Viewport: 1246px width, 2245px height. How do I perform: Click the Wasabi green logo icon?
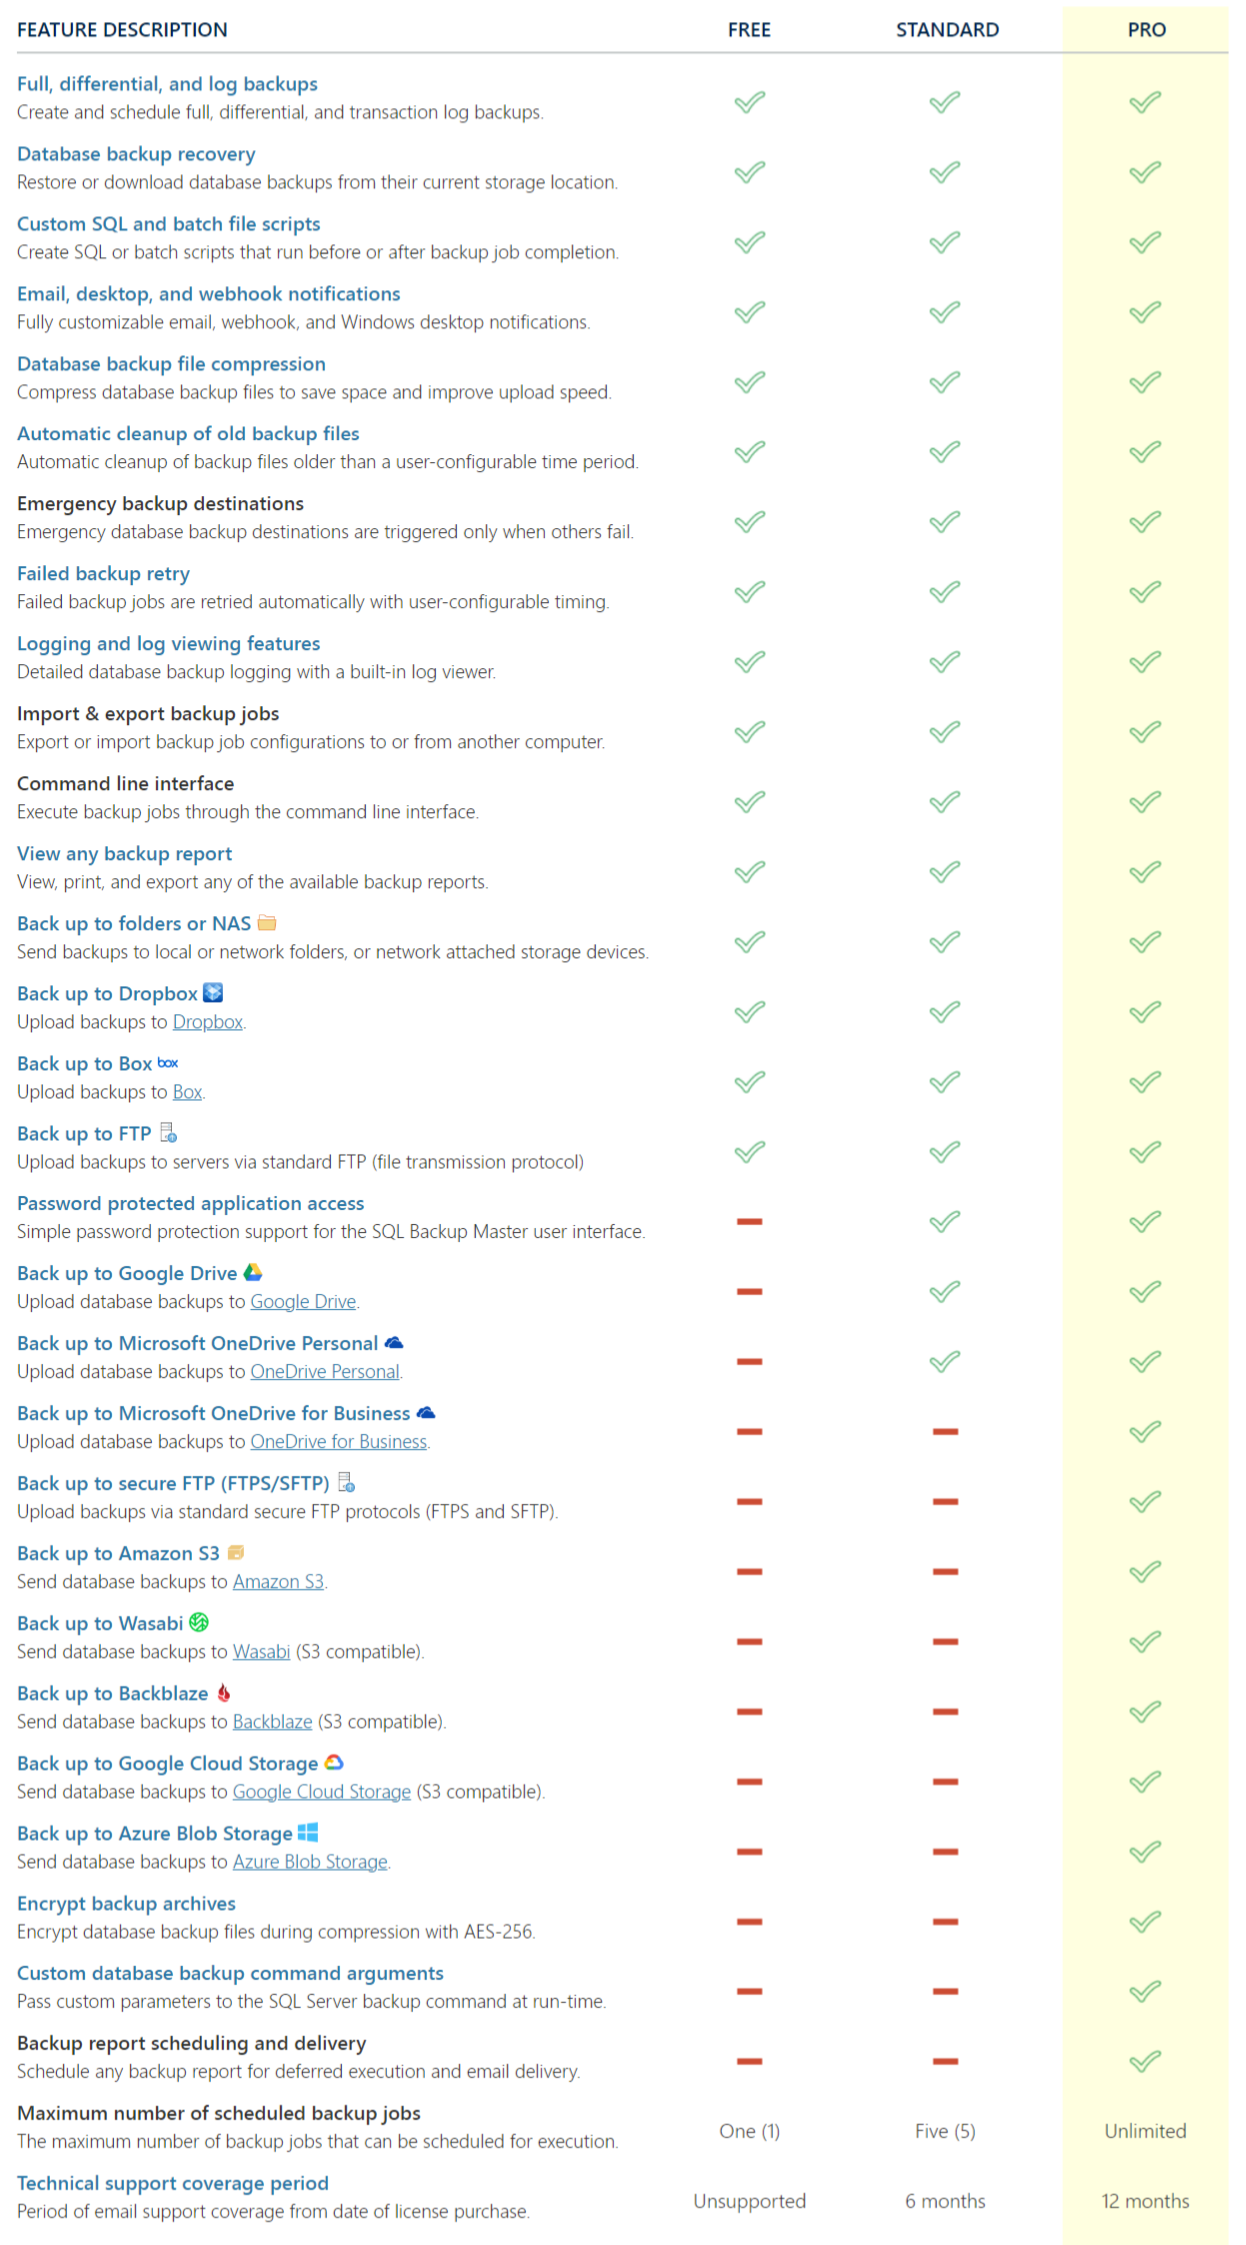tap(199, 1623)
